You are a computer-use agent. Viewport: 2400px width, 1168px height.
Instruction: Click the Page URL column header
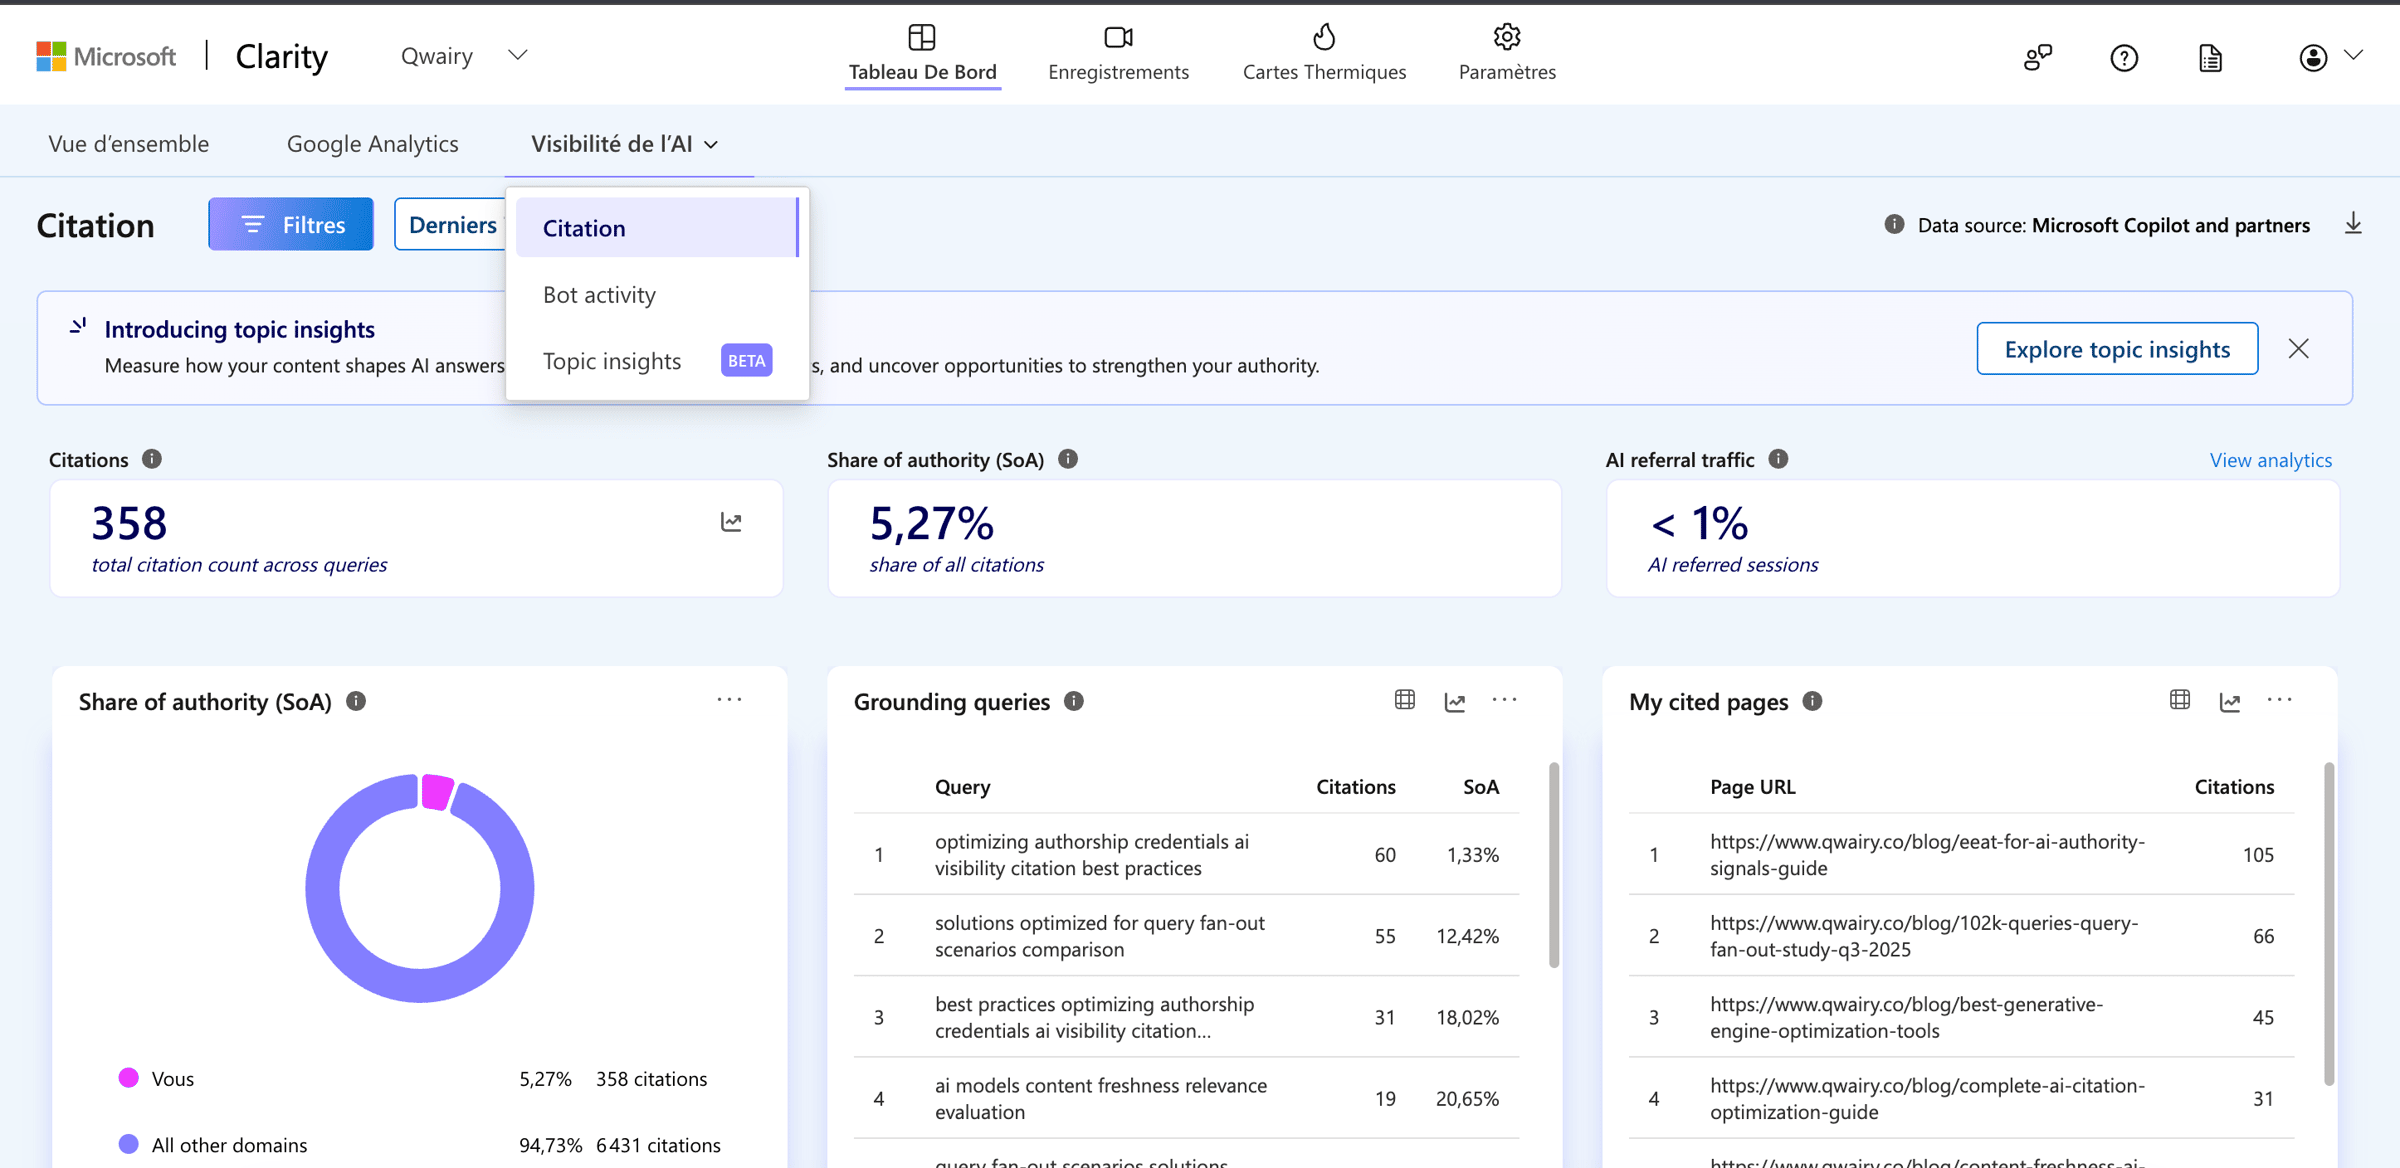point(1752,787)
